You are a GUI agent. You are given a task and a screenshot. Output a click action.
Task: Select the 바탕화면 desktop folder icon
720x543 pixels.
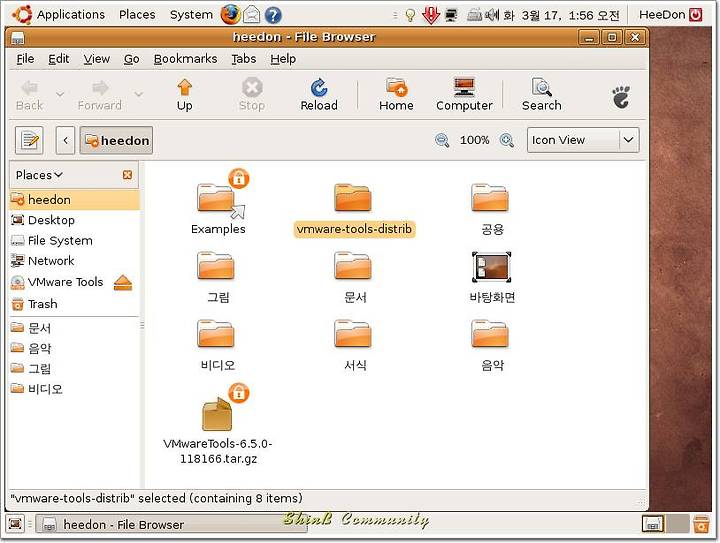[491, 267]
